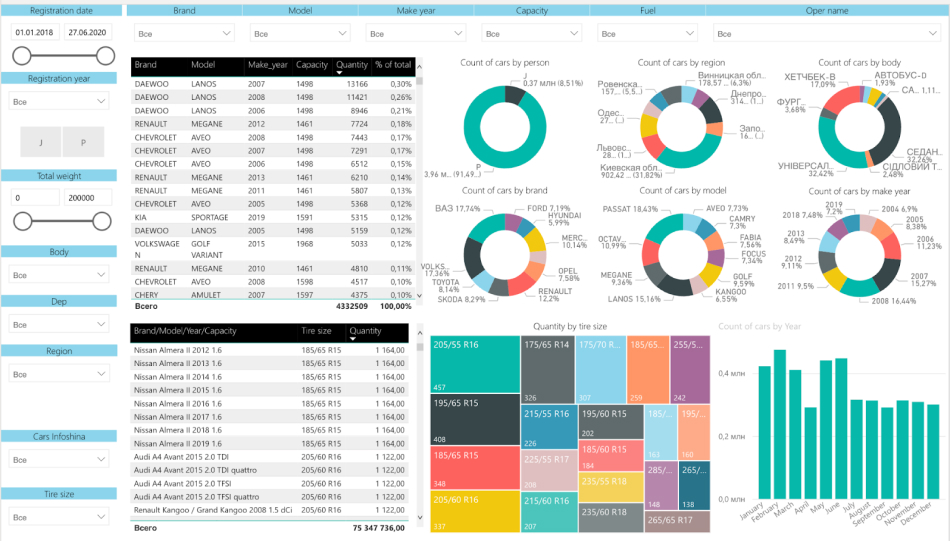Screen dimensions: 950x541
Task: Select the 205/60 R16 yellow treemap tile
Action: coord(475,511)
